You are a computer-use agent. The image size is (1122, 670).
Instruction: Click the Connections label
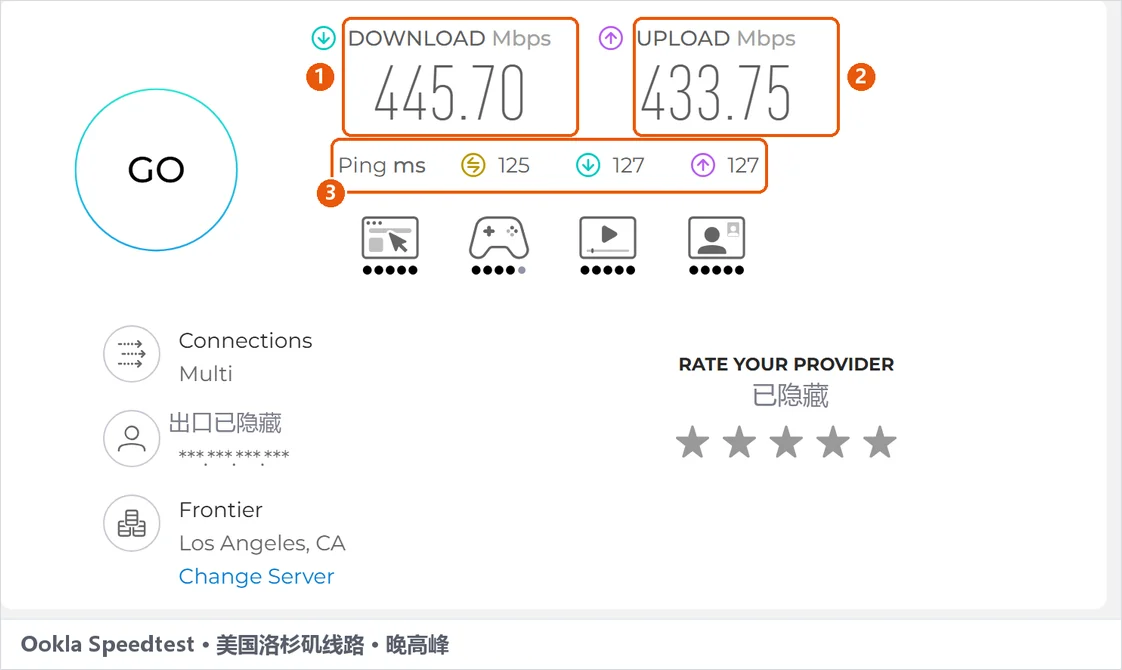coord(245,341)
